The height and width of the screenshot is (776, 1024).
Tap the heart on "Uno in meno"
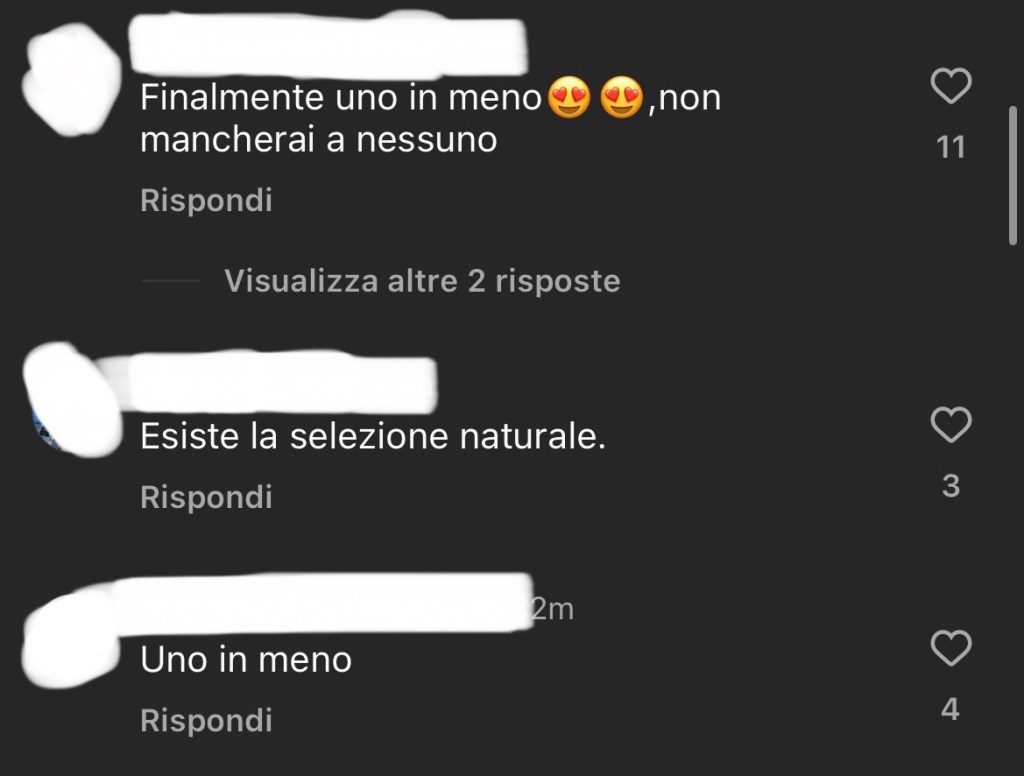[x=951, y=648]
